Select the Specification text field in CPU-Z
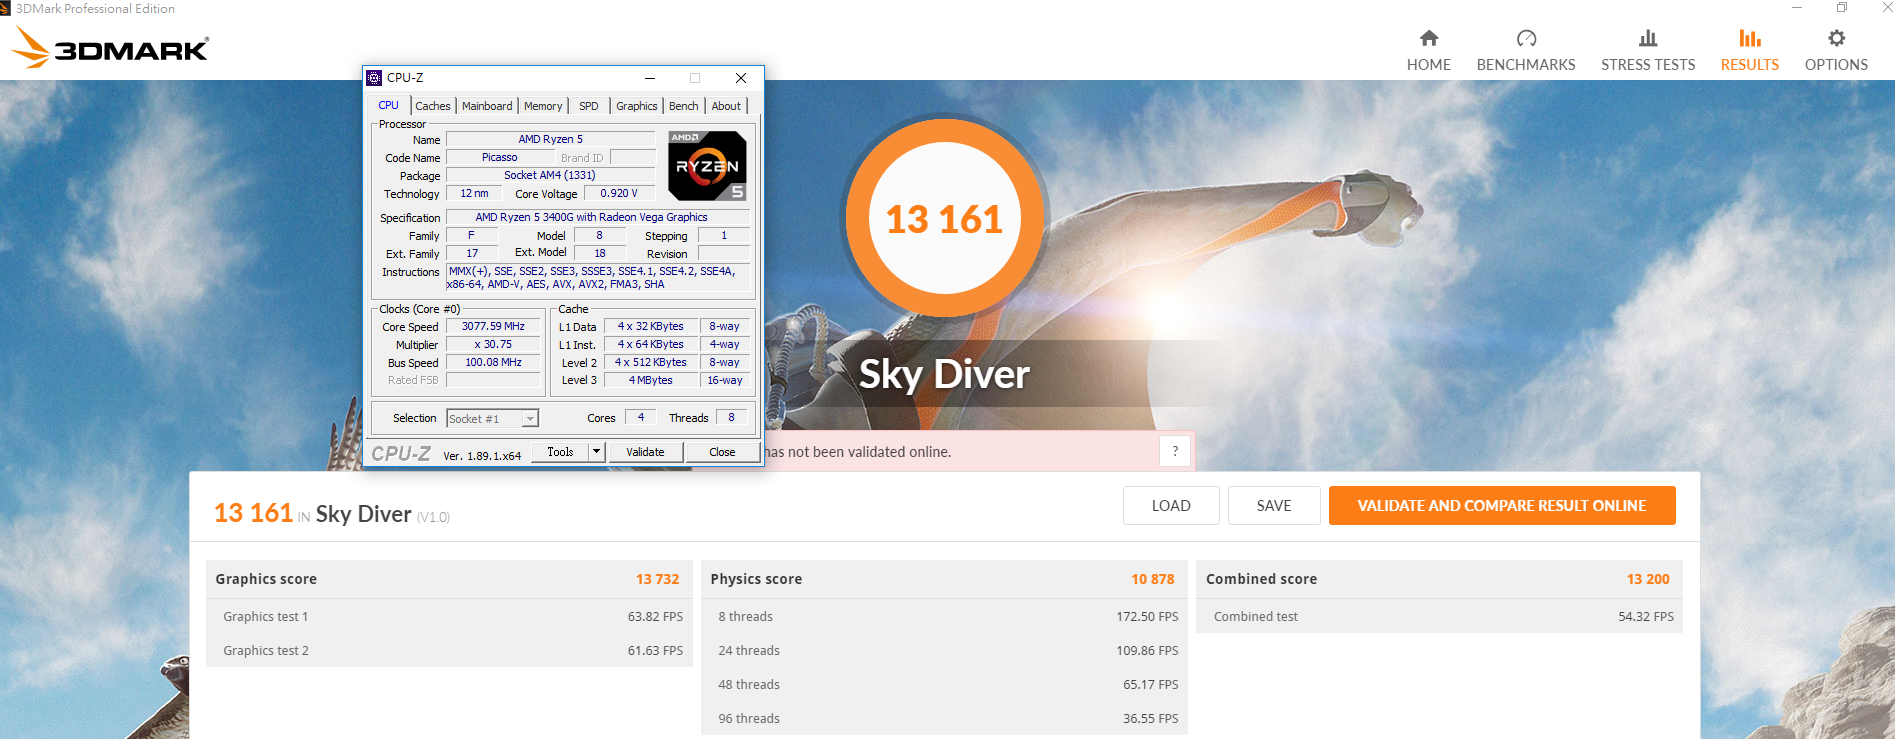Viewport: 1895px width, 739px height. (x=597, y=217)
